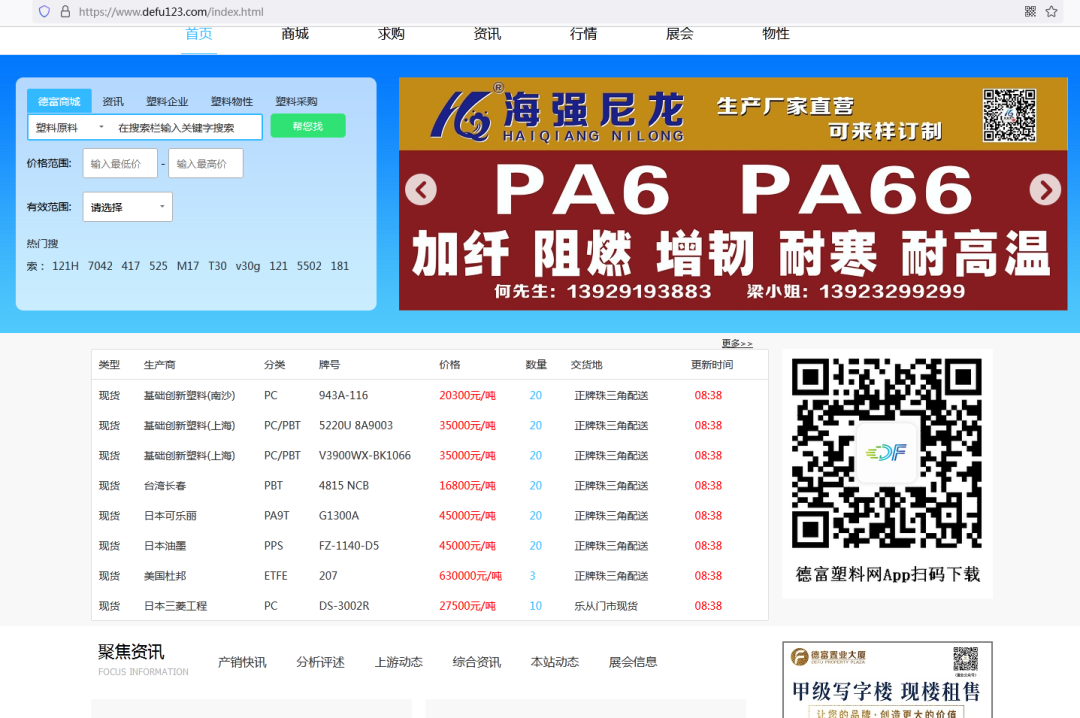This screenshot has height=718, width=1080.
Task: Click the 输入最高价 price field
Action: pyautogui.click(x=206, y=163)
